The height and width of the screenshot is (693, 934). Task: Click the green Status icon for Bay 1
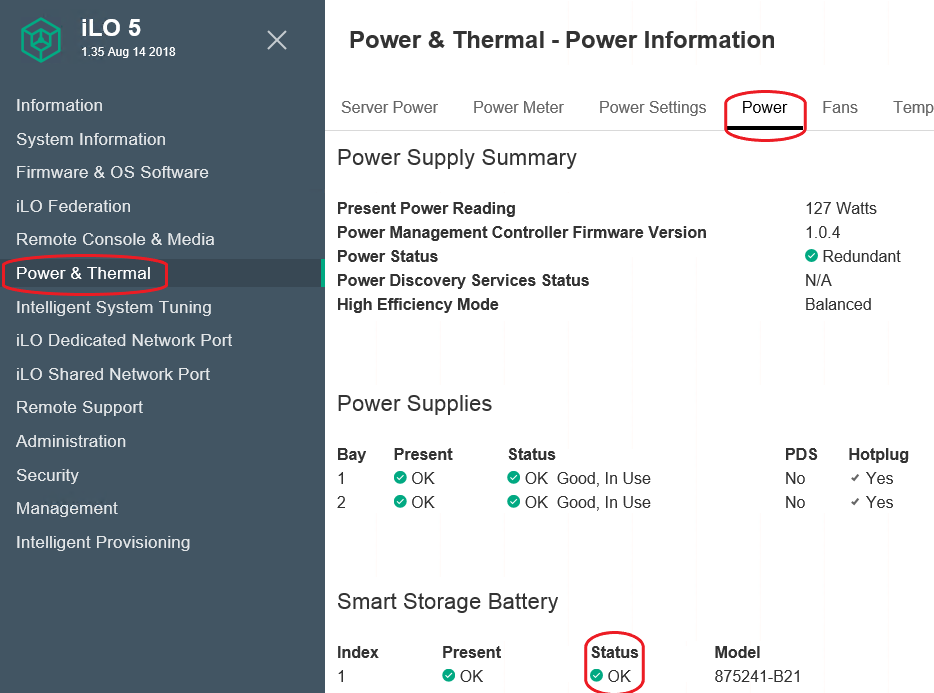(x=513, y=478)
